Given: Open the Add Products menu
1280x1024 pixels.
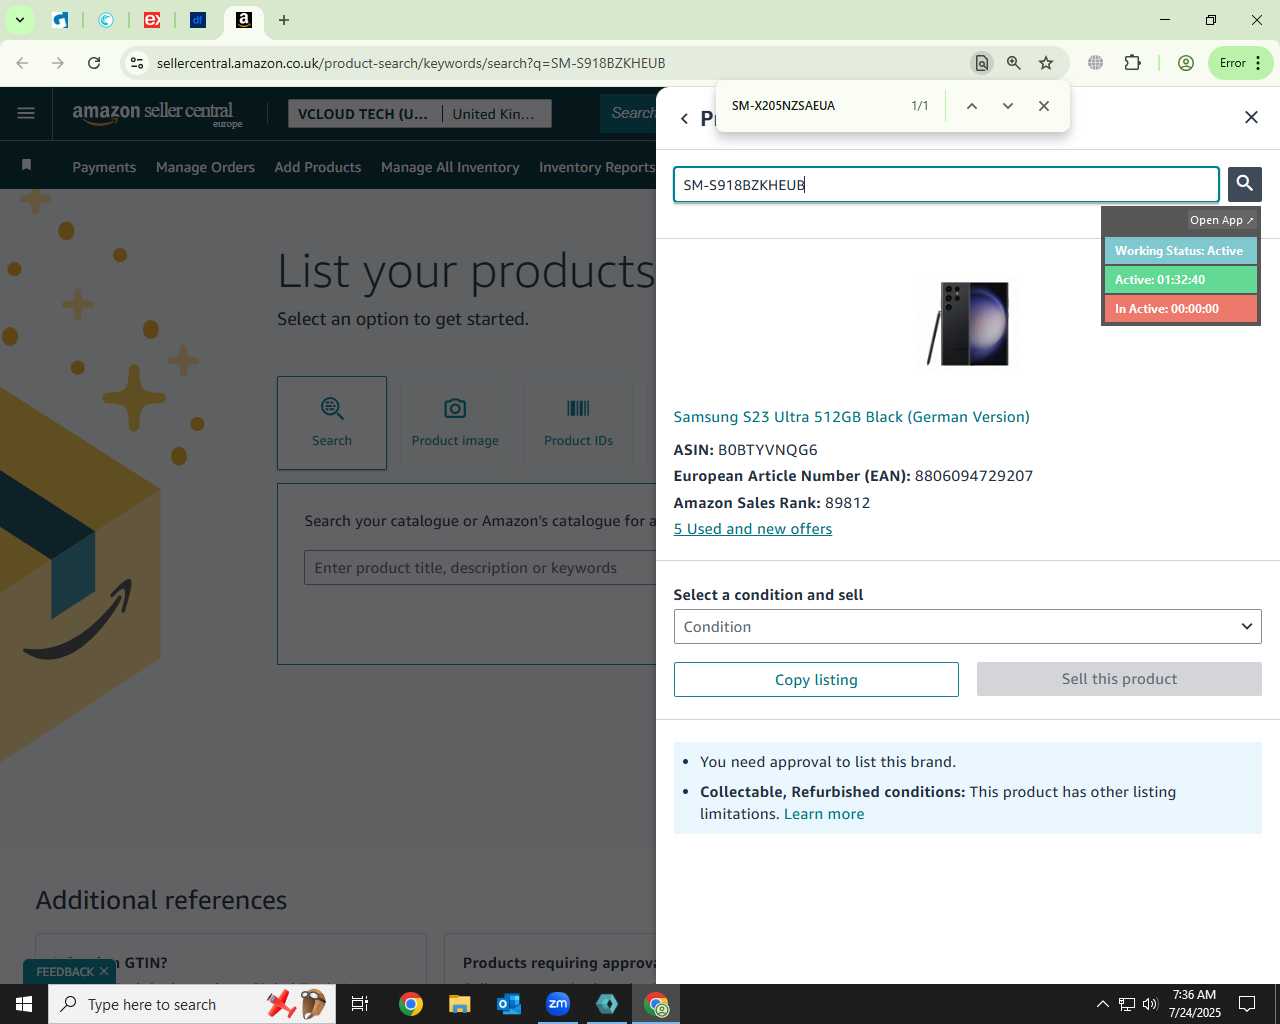Looking at the screenshot, I should pyautogui.click(x=318, y=167).
